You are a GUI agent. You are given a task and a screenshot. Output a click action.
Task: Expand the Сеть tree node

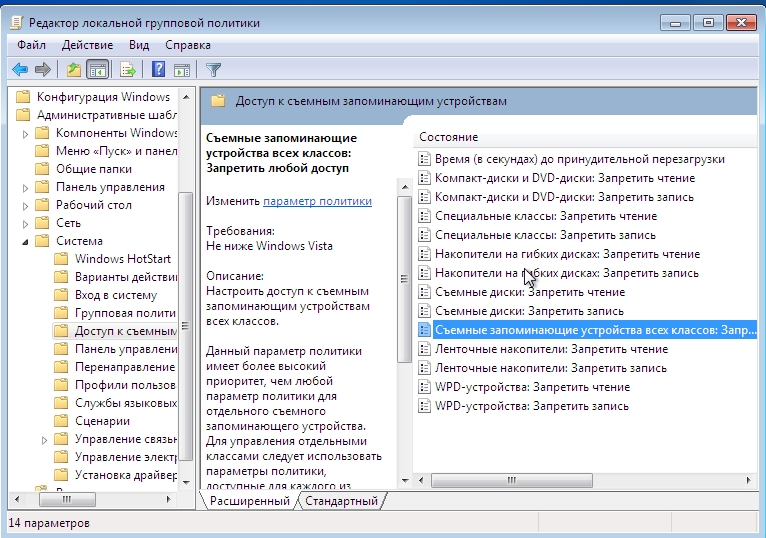click(25, 224)
